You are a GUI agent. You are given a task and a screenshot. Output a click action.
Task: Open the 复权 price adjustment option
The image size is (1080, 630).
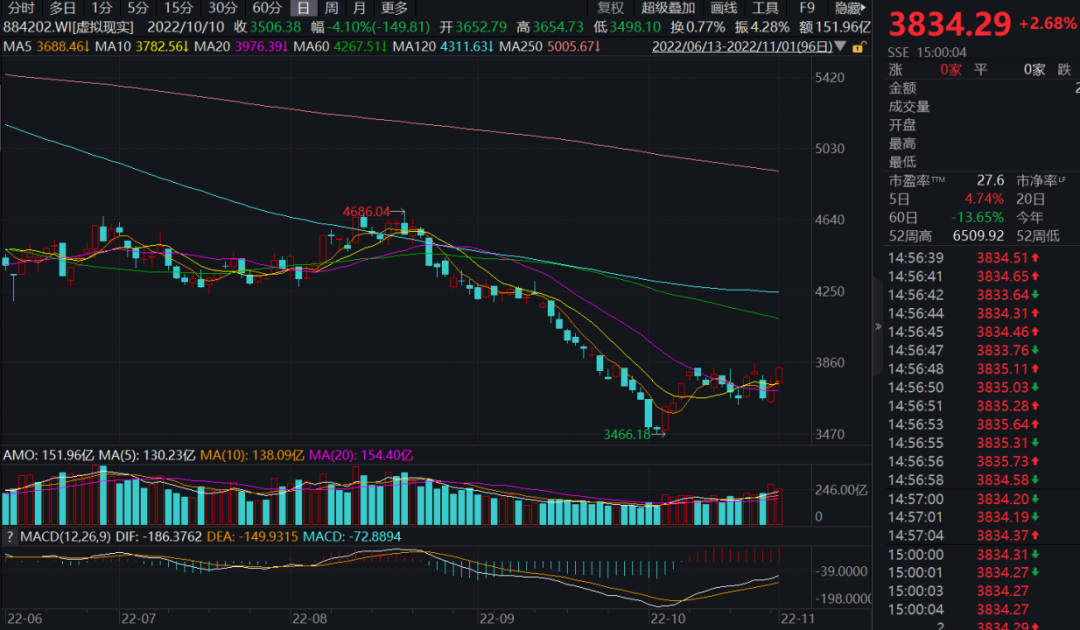(610, 8)
